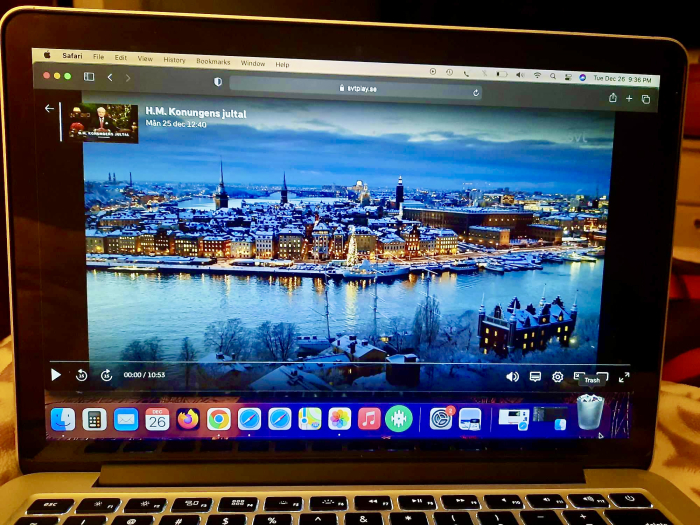The width and height of the screenshot is (700, 525).
Task: Open Finder from the Dock
Action: click(x=63, y=419)
